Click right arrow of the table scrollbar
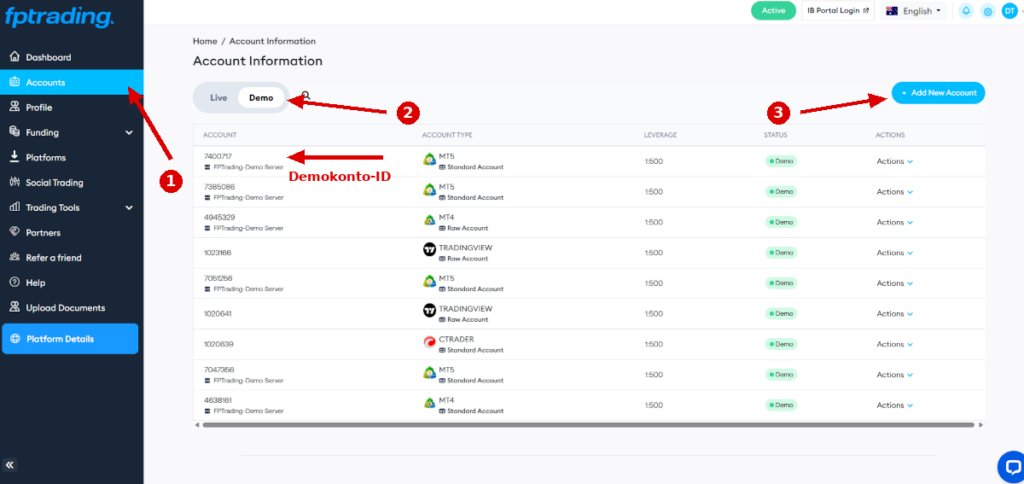Viewport: 1024px width, 484px height. pyautogui.click(x=980, y=425)
